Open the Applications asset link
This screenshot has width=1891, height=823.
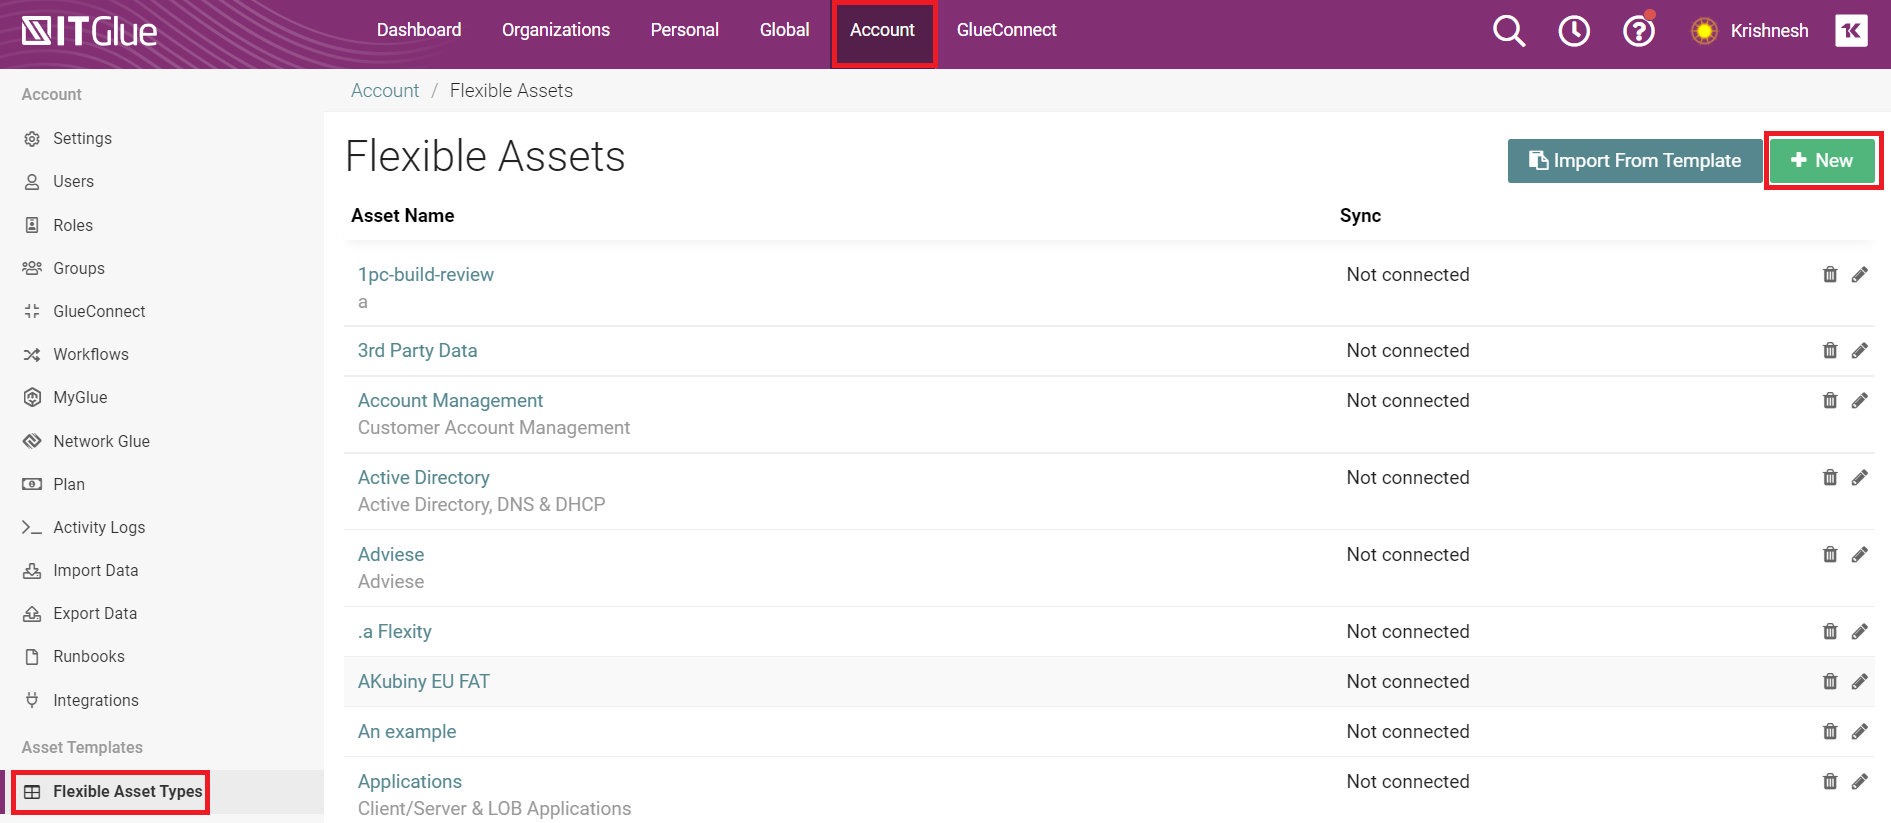[x=410, y=781]
